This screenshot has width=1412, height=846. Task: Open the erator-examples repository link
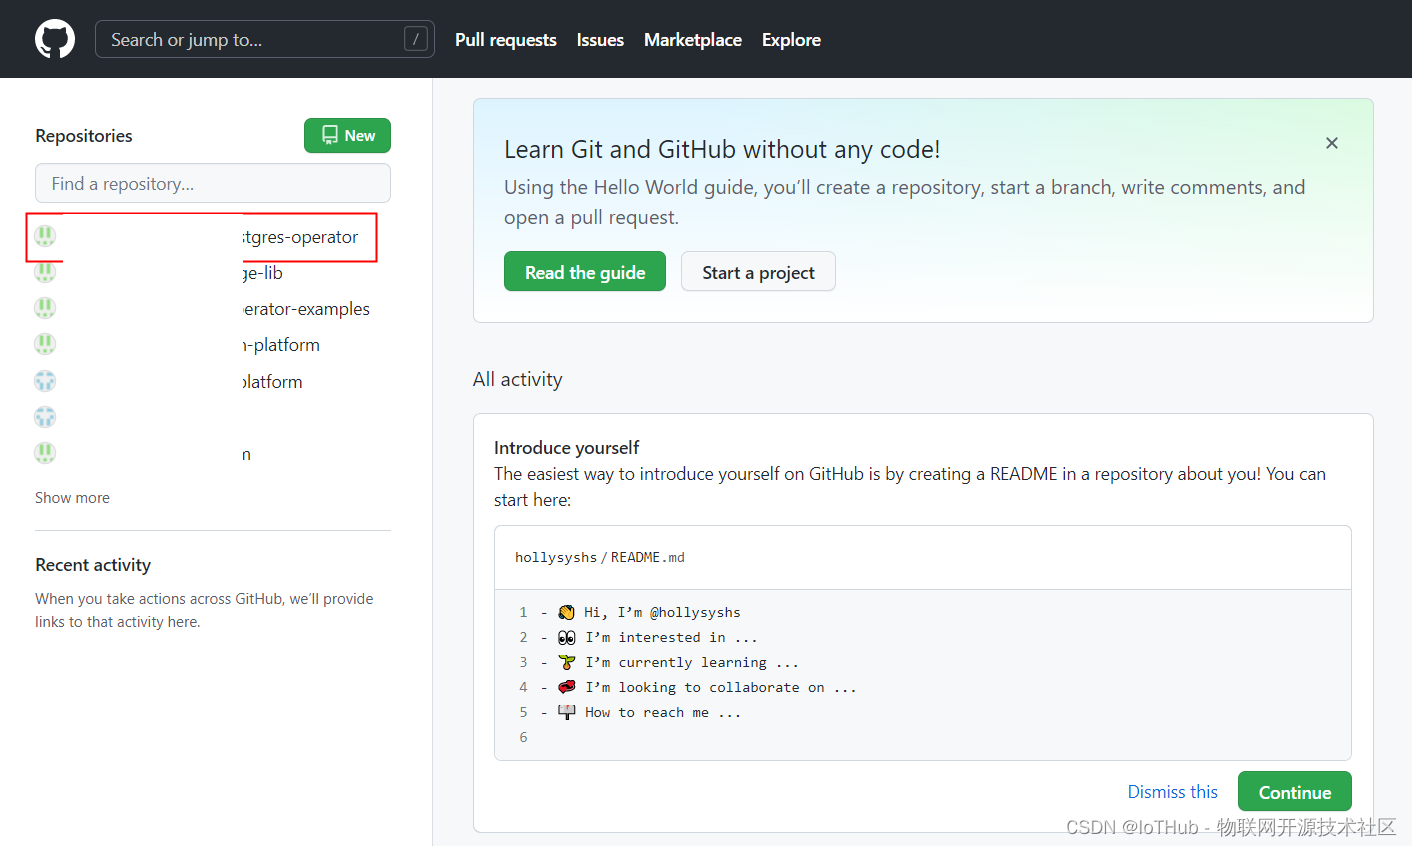(306, 309)
